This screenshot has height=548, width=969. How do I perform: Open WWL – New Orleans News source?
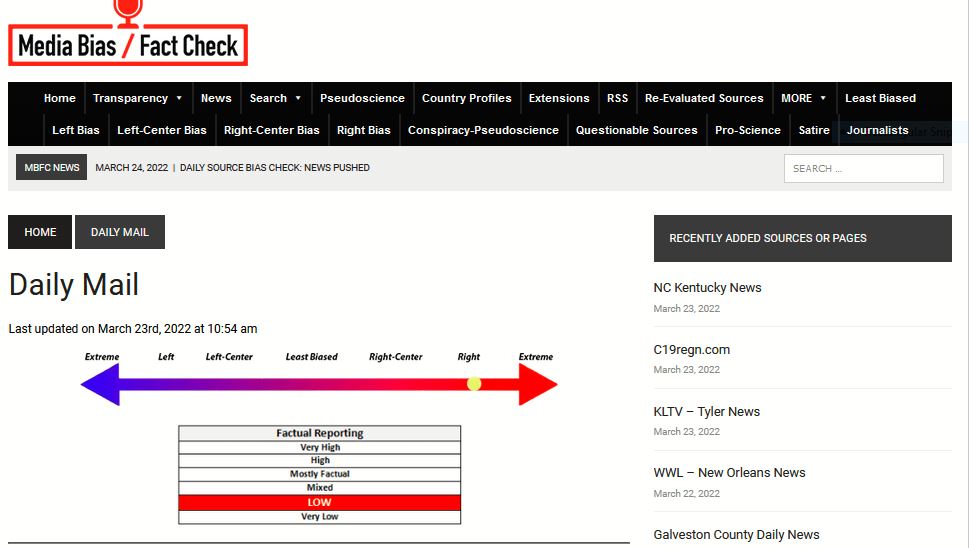tap(729, 473)
